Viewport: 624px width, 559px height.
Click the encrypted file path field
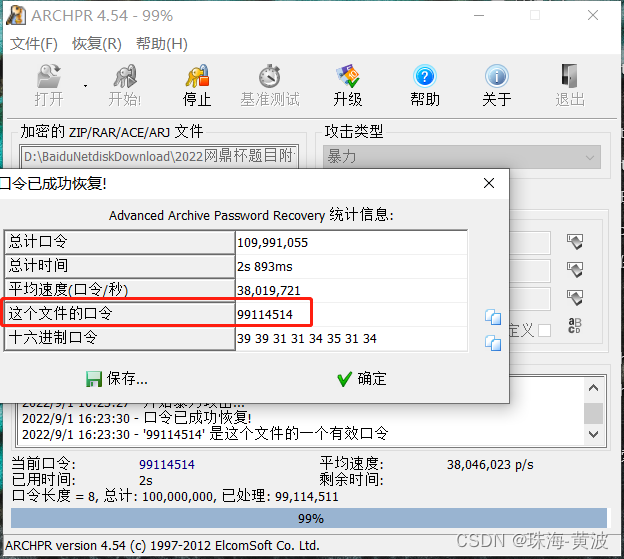pyautogui.click(x=159, y=156)
